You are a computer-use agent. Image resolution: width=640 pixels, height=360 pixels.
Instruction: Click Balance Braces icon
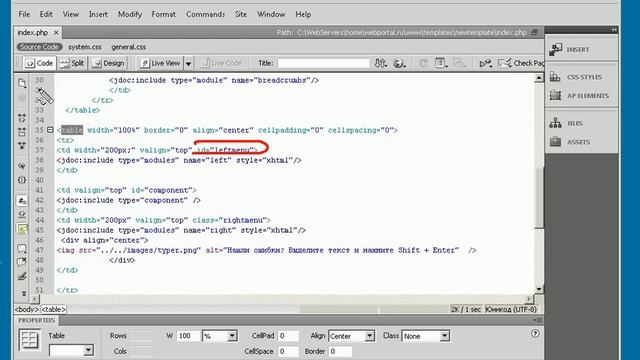click(22, 180)
